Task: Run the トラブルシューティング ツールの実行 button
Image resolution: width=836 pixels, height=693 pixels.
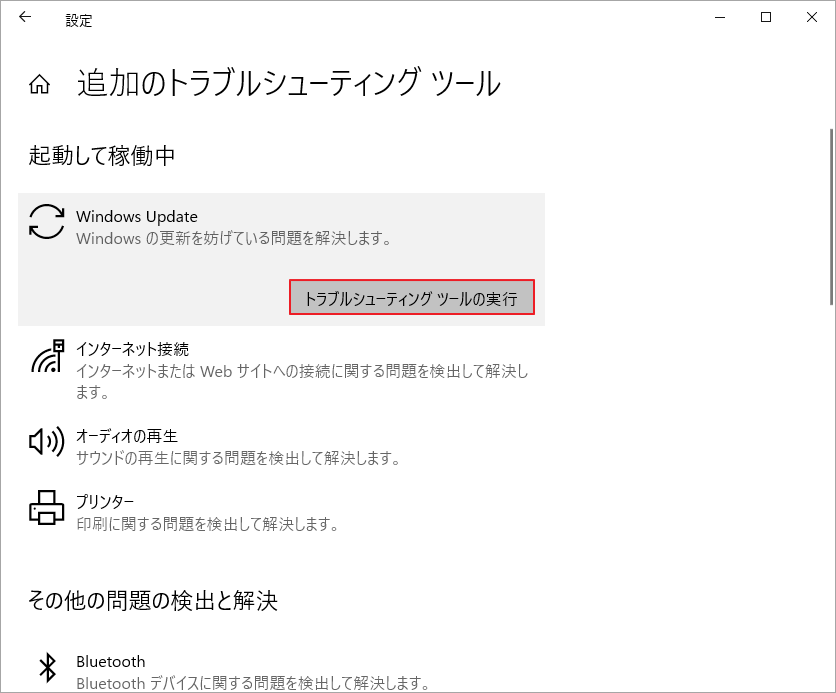Action: [x=411, y=298]
